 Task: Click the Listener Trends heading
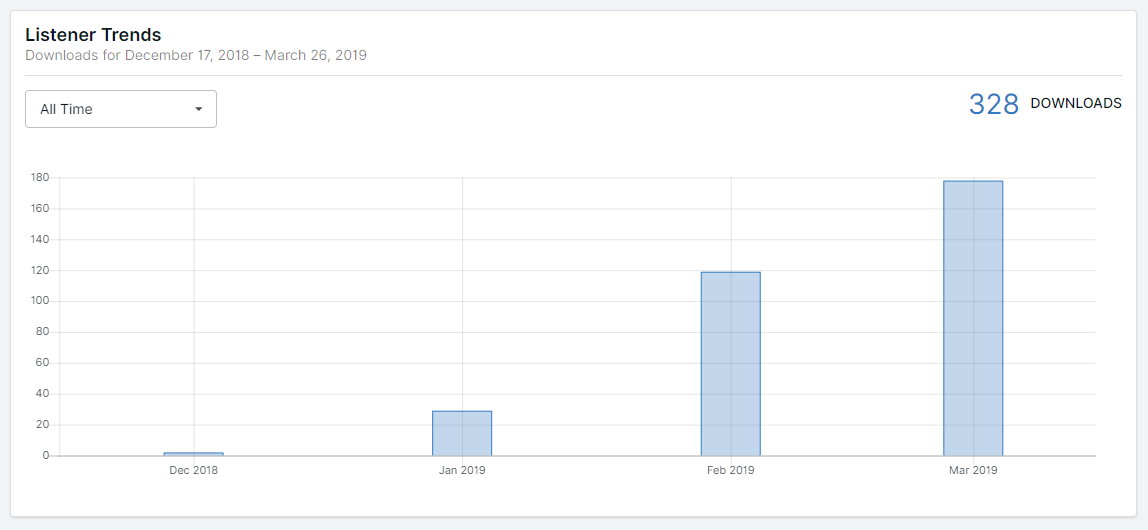click(93, 35)
